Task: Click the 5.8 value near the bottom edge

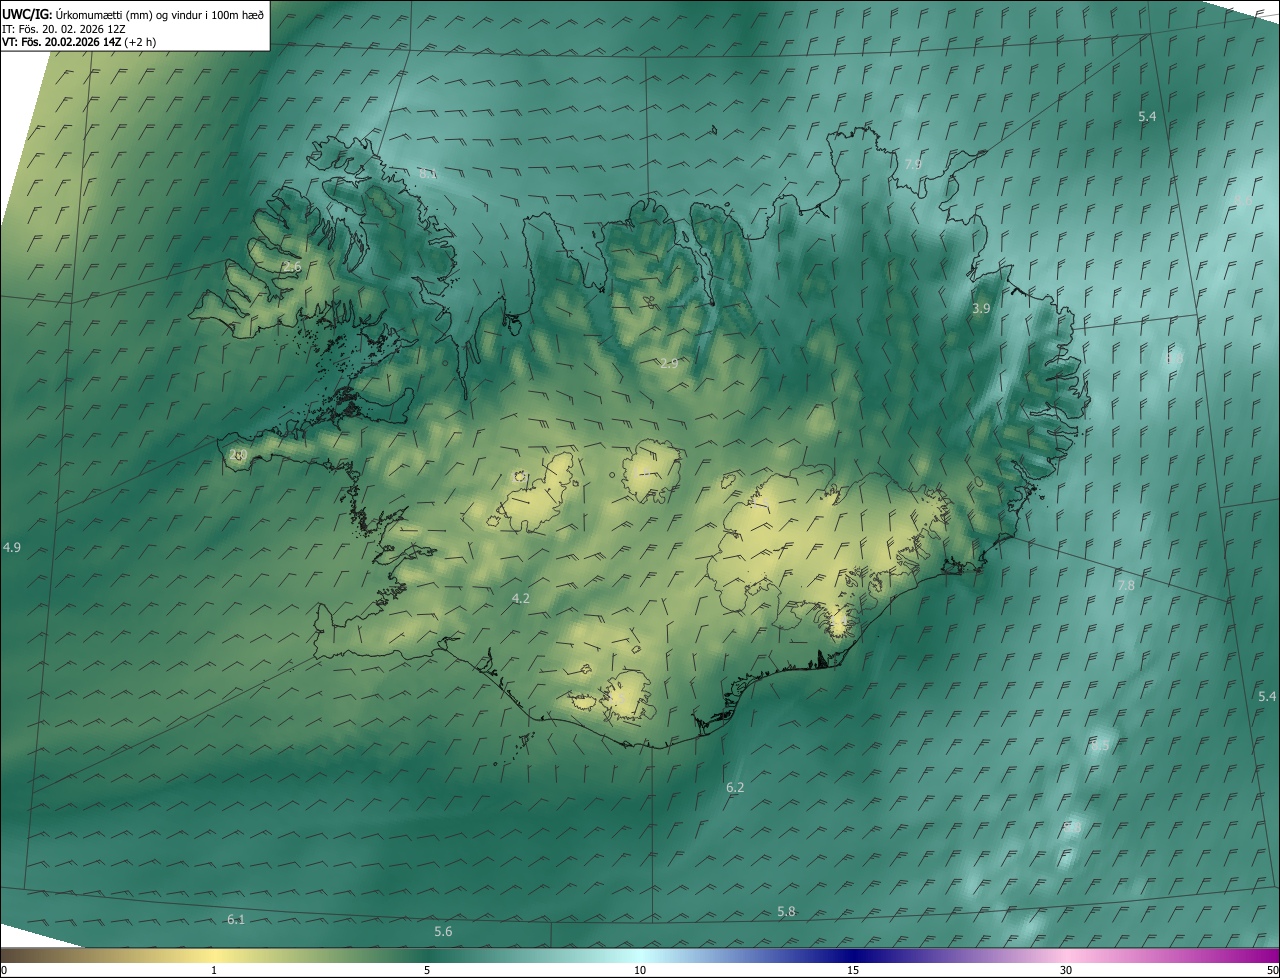Action: (786, 911)
